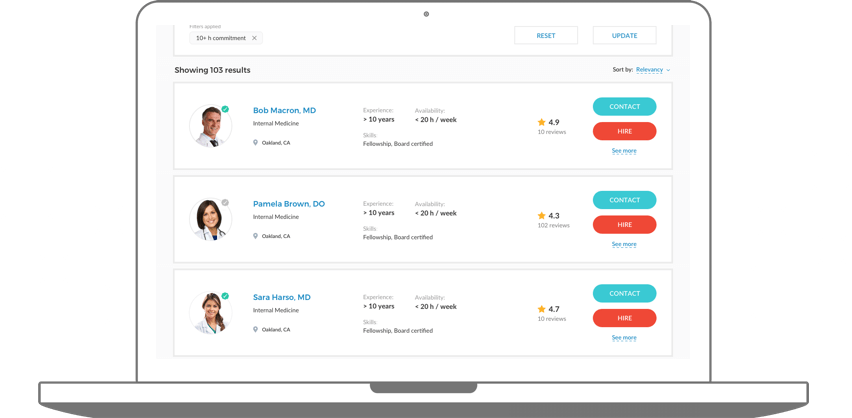This screenshot has width=852, height=418.
Task: Expand See more for Pamela Brown
Action: pyautogui.click(x=624, y=244)
